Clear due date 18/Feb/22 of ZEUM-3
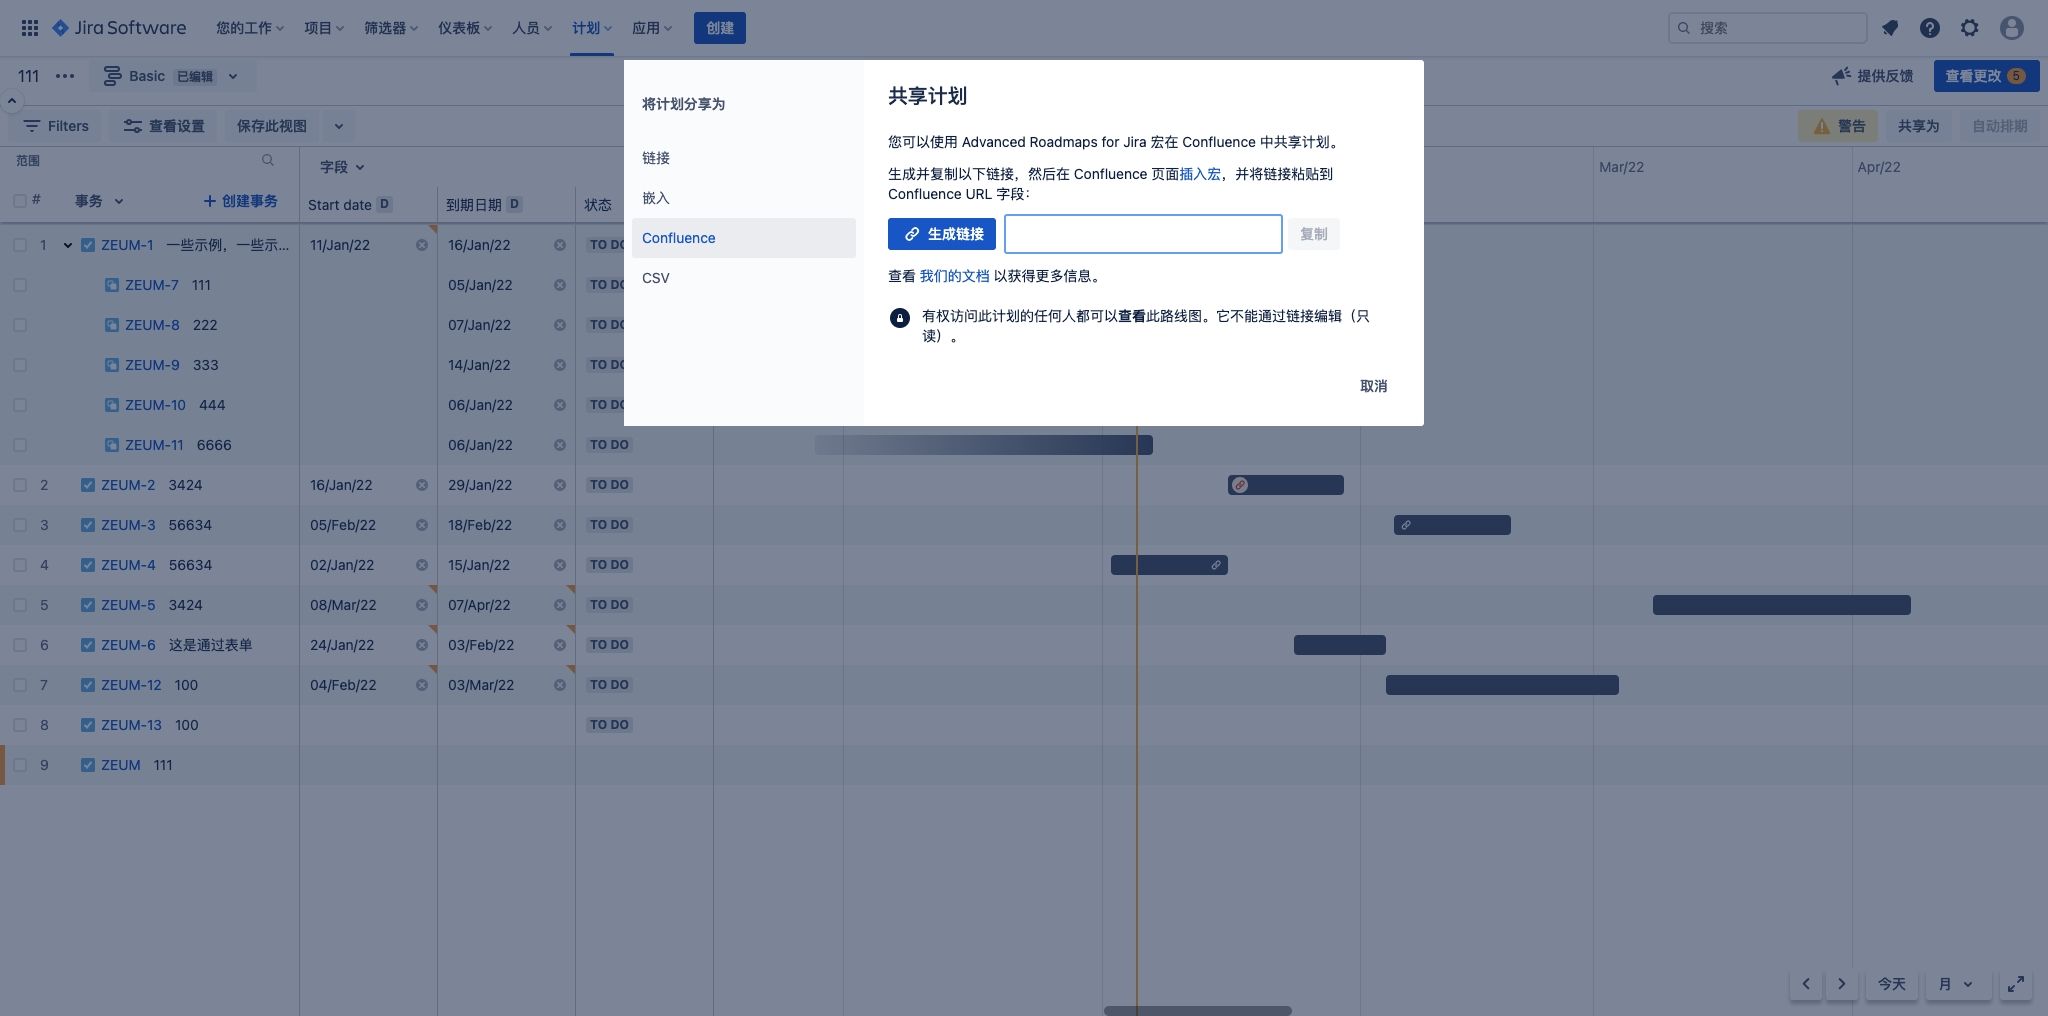 560,525
